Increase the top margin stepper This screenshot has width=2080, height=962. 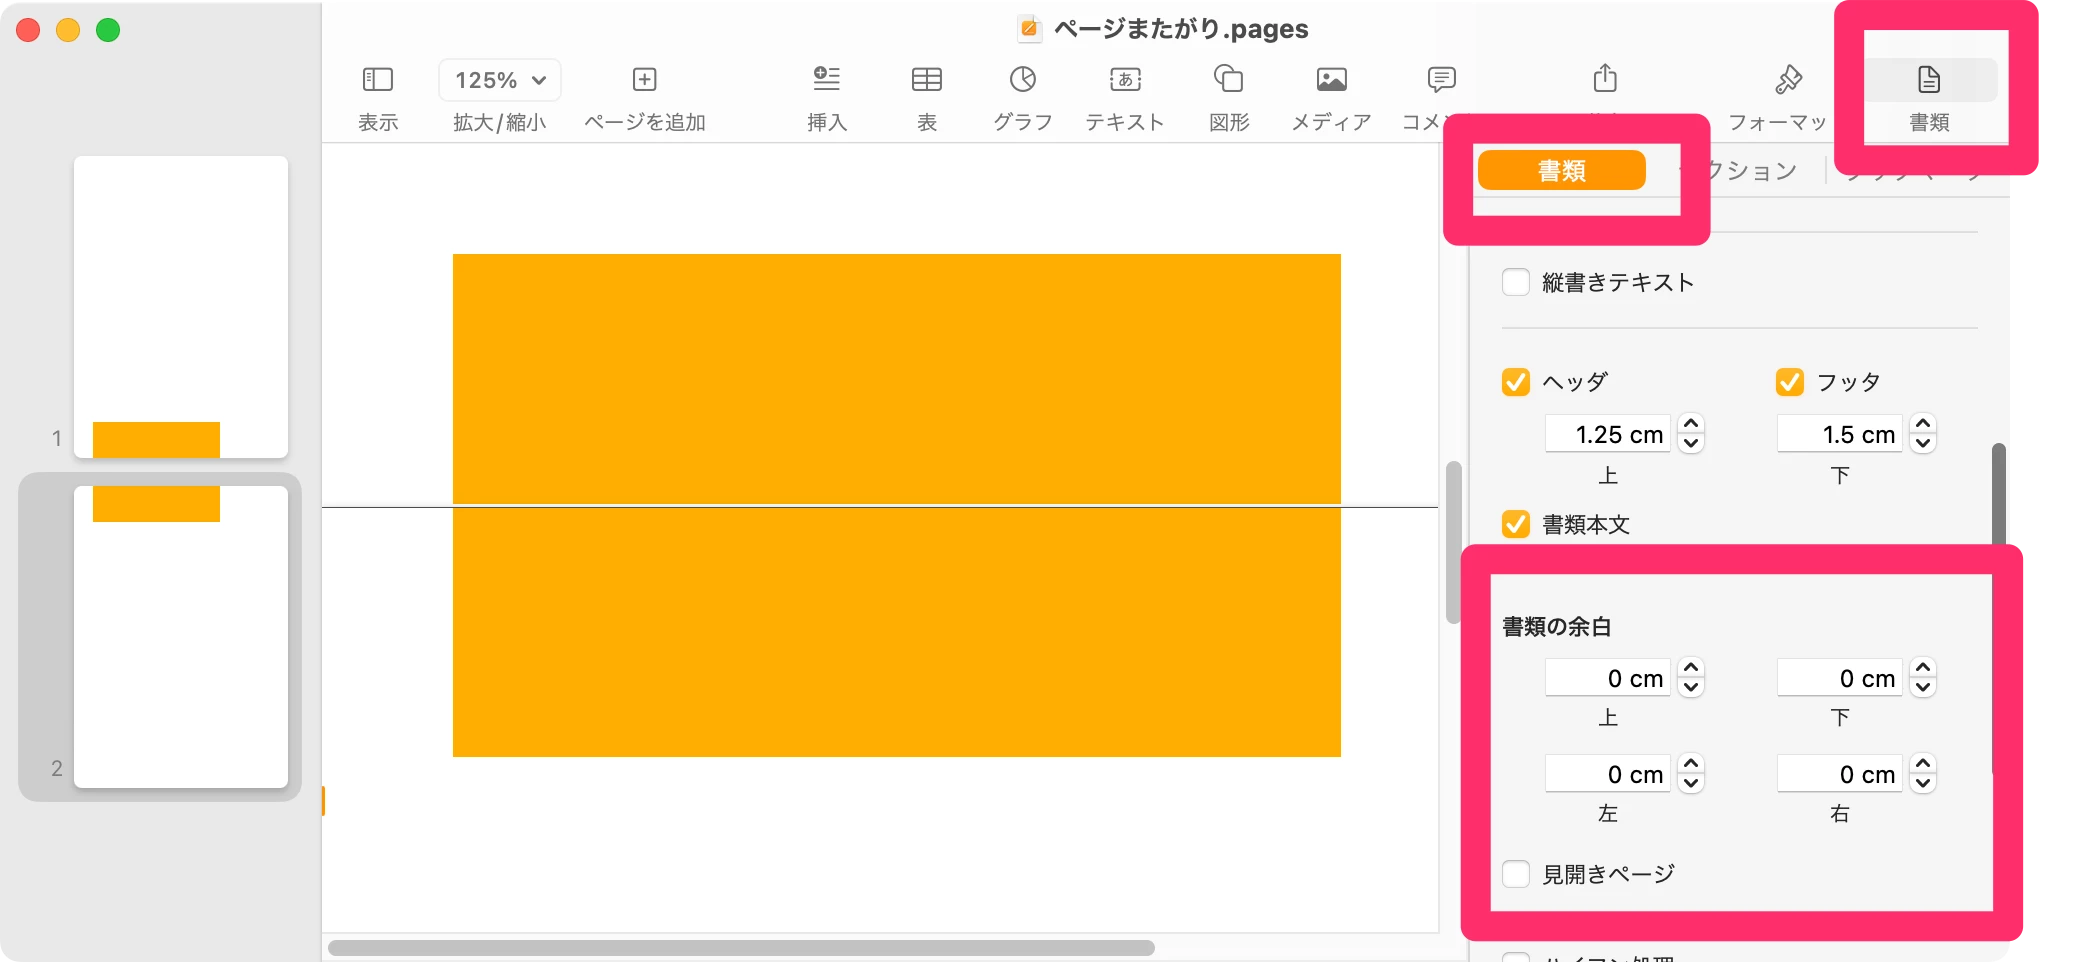point(1691,668)
